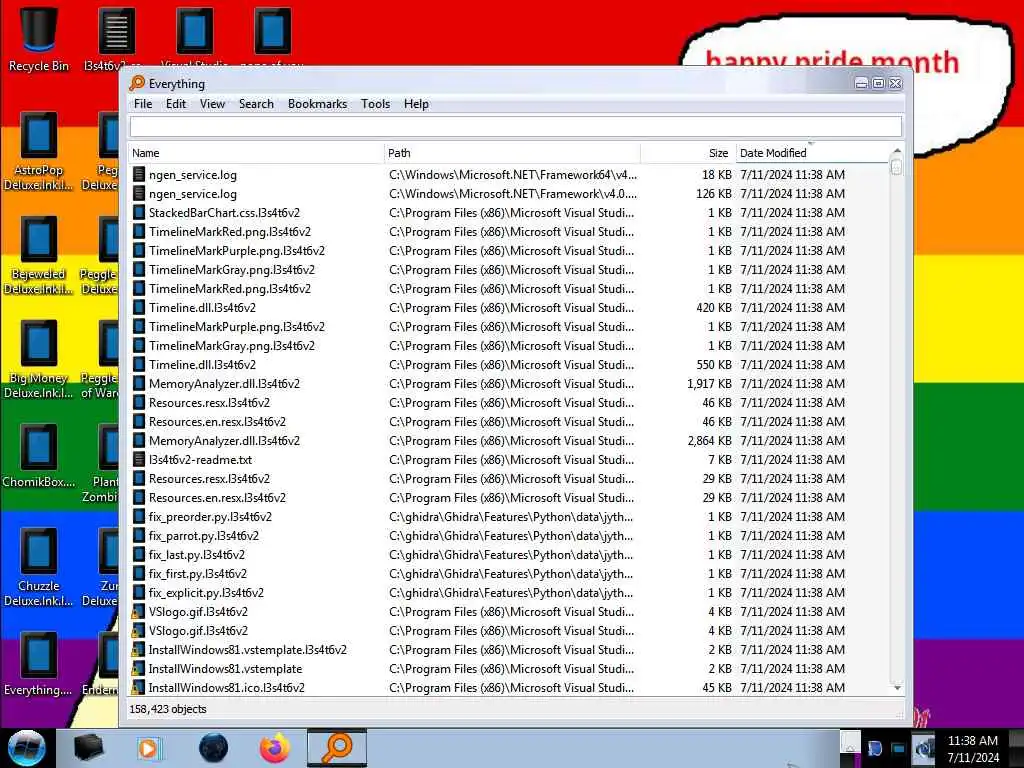The width and height of the screenshot is (1024, 768).
Task: Click the vertical scrollbar thumb in results
Action: [897, 167]
